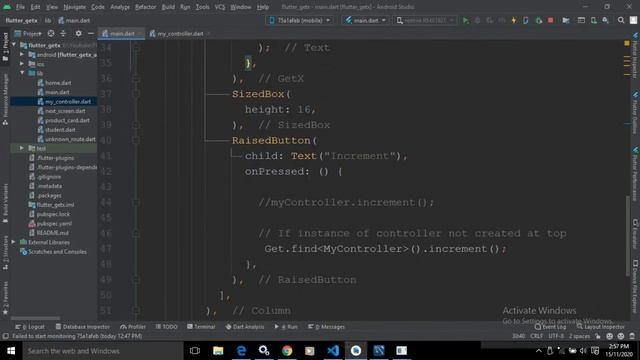Open File Explorer in Windows taskbar
Viewport: 640px width, 360px height.
(x=218, y=351)
